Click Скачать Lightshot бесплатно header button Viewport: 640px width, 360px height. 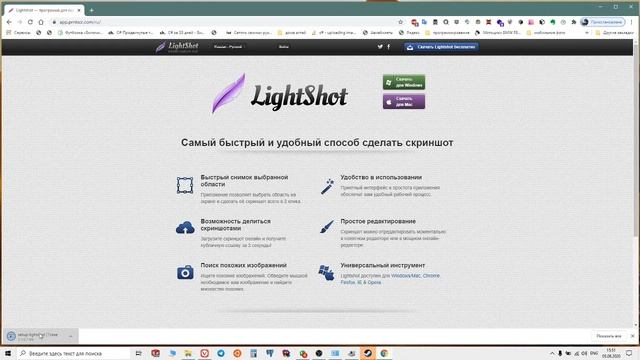(x=441, y=47)
